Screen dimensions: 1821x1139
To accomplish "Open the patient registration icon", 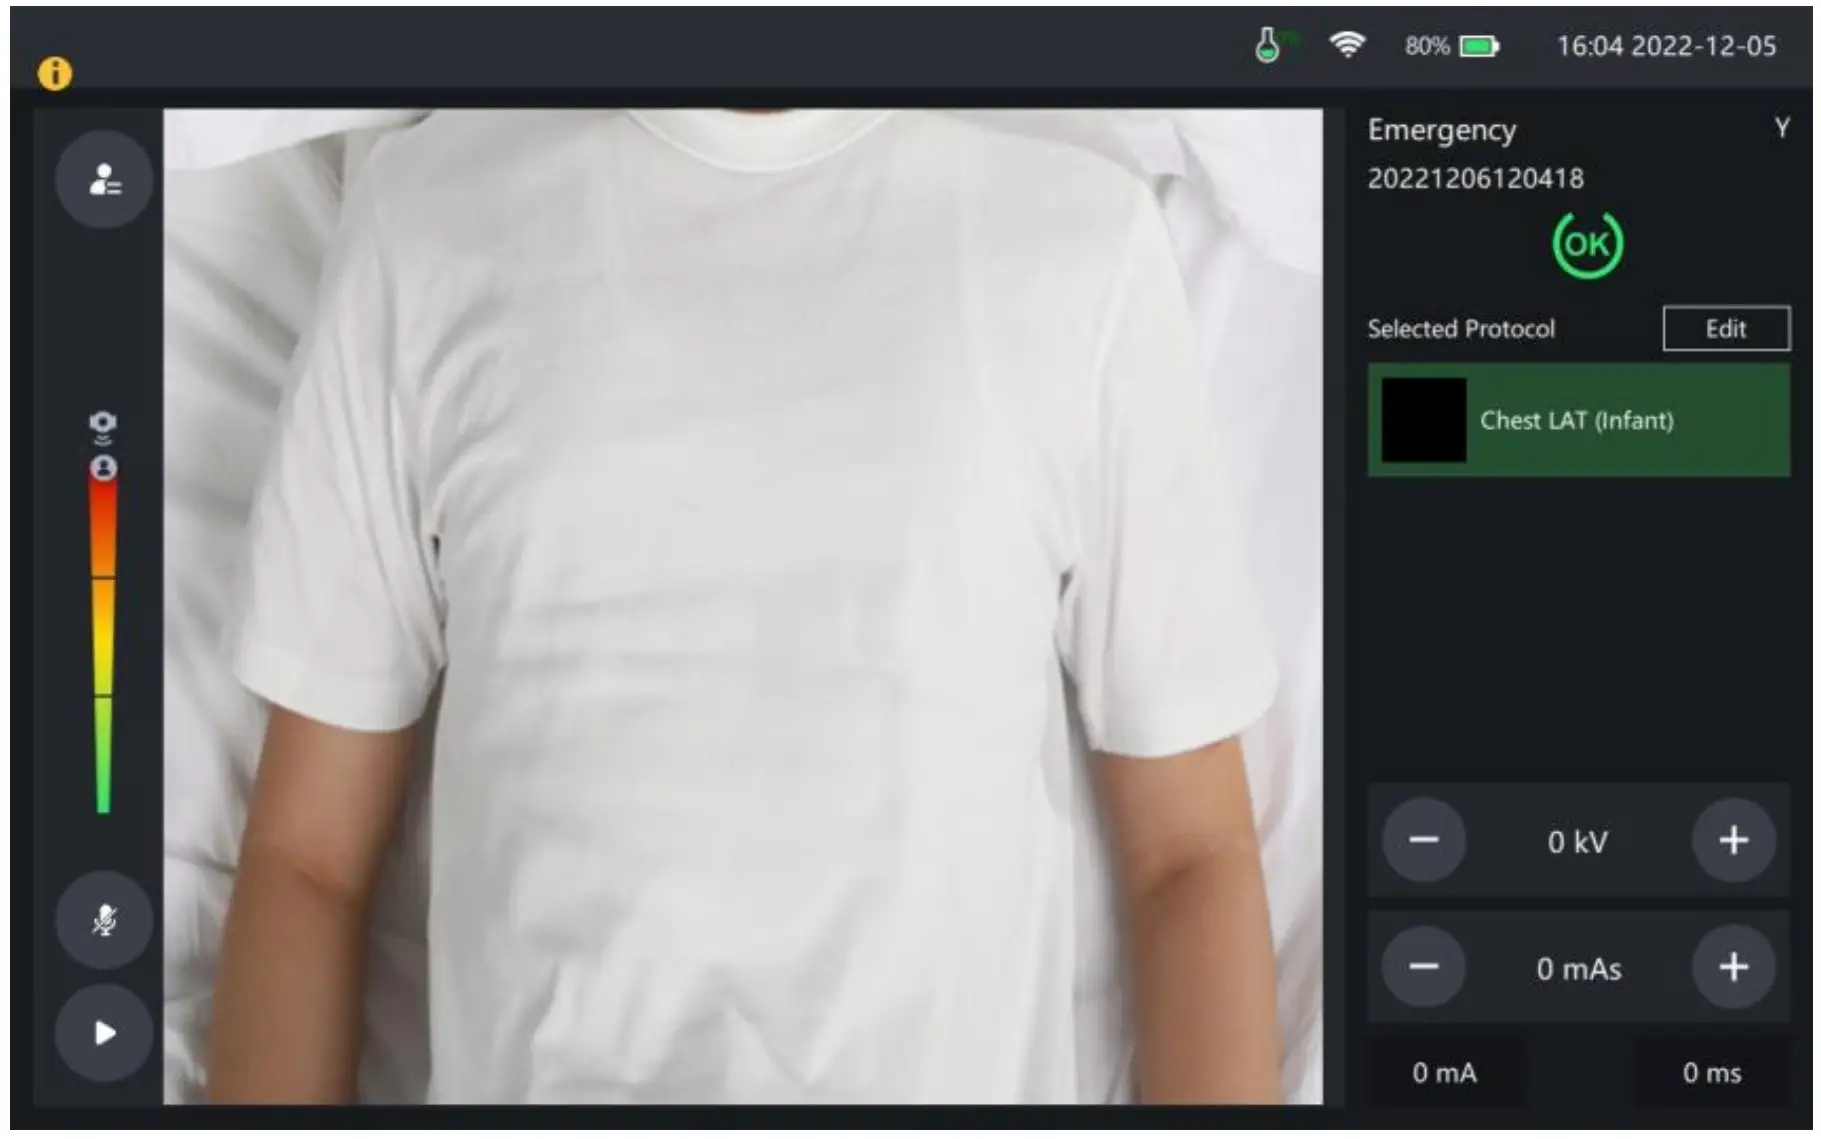I will [x=103, y=178].
